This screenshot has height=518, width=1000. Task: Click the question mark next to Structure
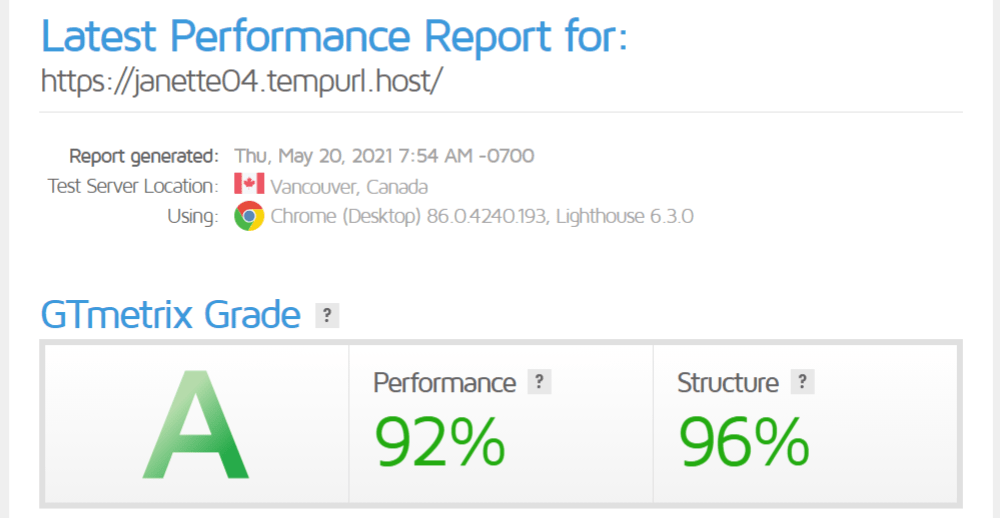pyautogui.click(x=801, y=382)
